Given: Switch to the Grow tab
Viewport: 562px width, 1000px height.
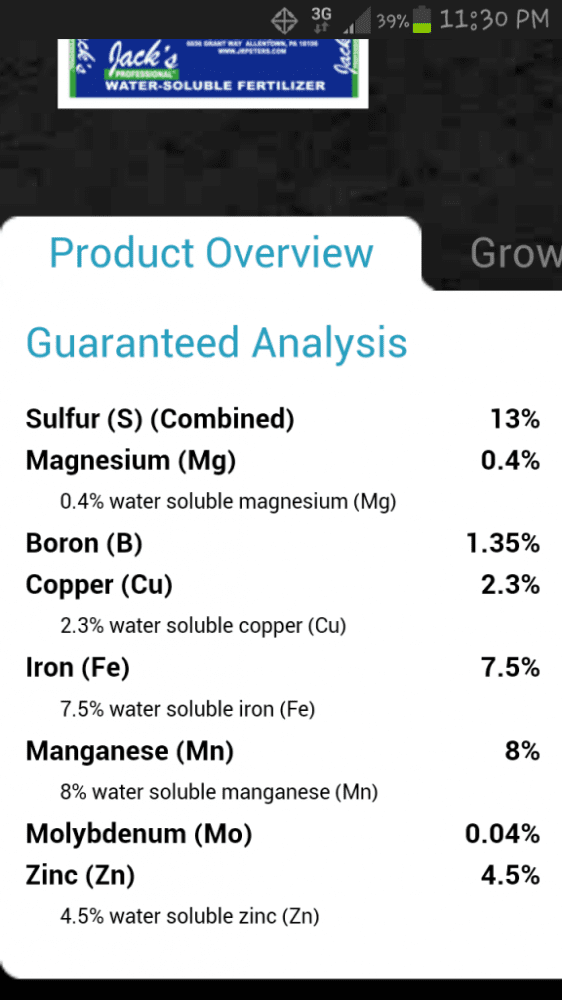Looking at the screenshot, I should (x=515, y=253).
